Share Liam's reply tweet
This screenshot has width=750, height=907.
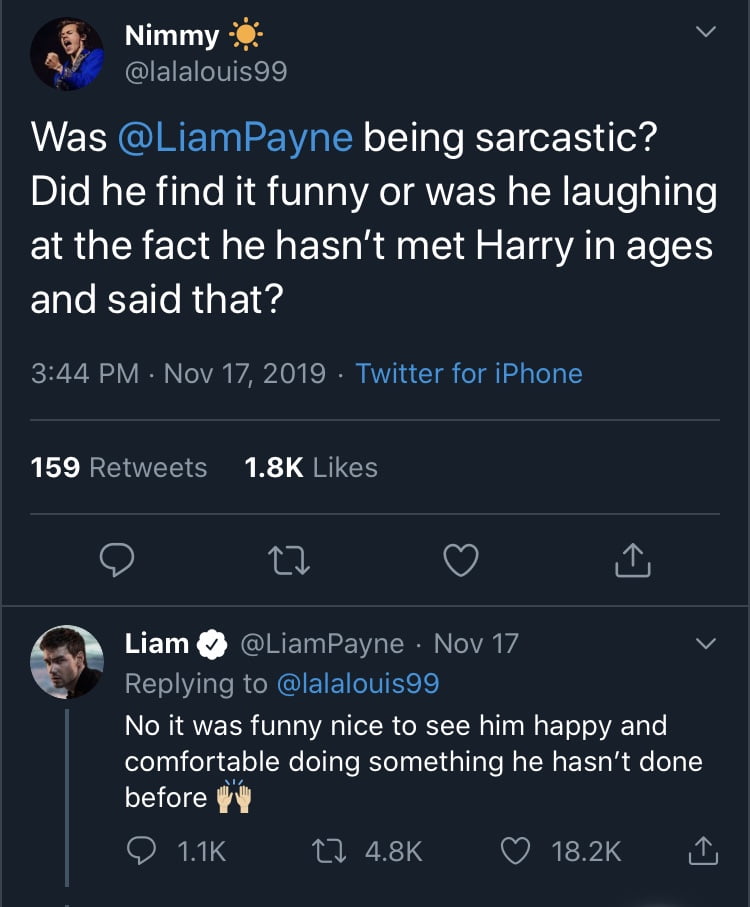(703, 851)
